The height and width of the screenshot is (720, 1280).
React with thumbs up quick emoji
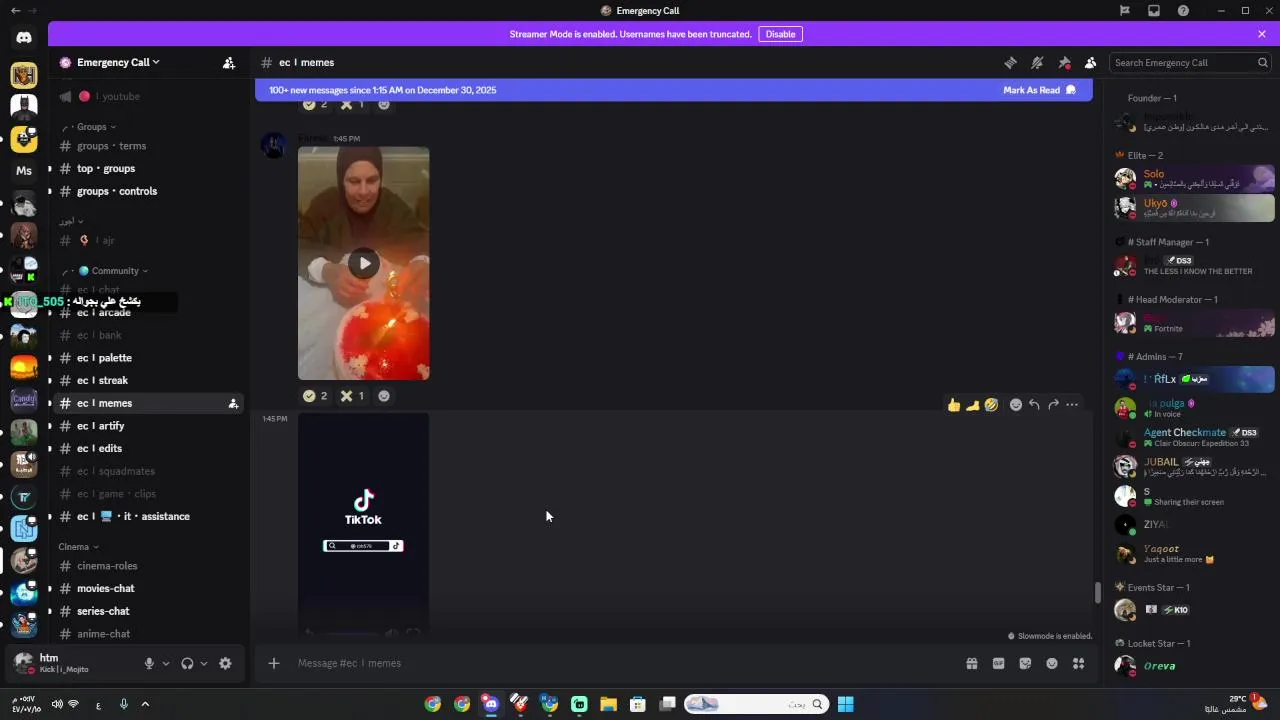point(954,405)
